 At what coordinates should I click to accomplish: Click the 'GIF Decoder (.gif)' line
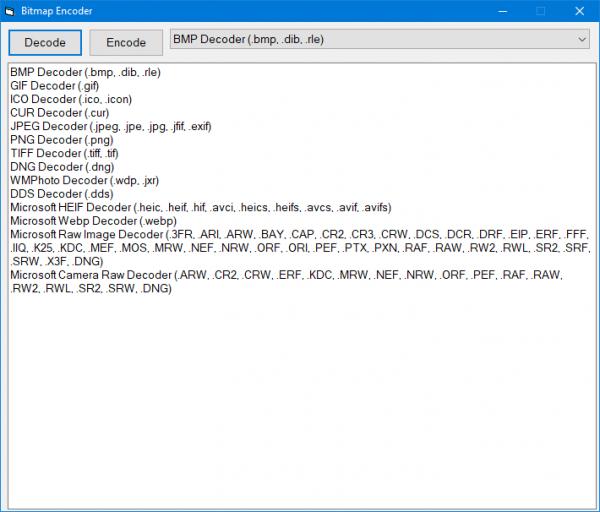[x=55, y=86]
